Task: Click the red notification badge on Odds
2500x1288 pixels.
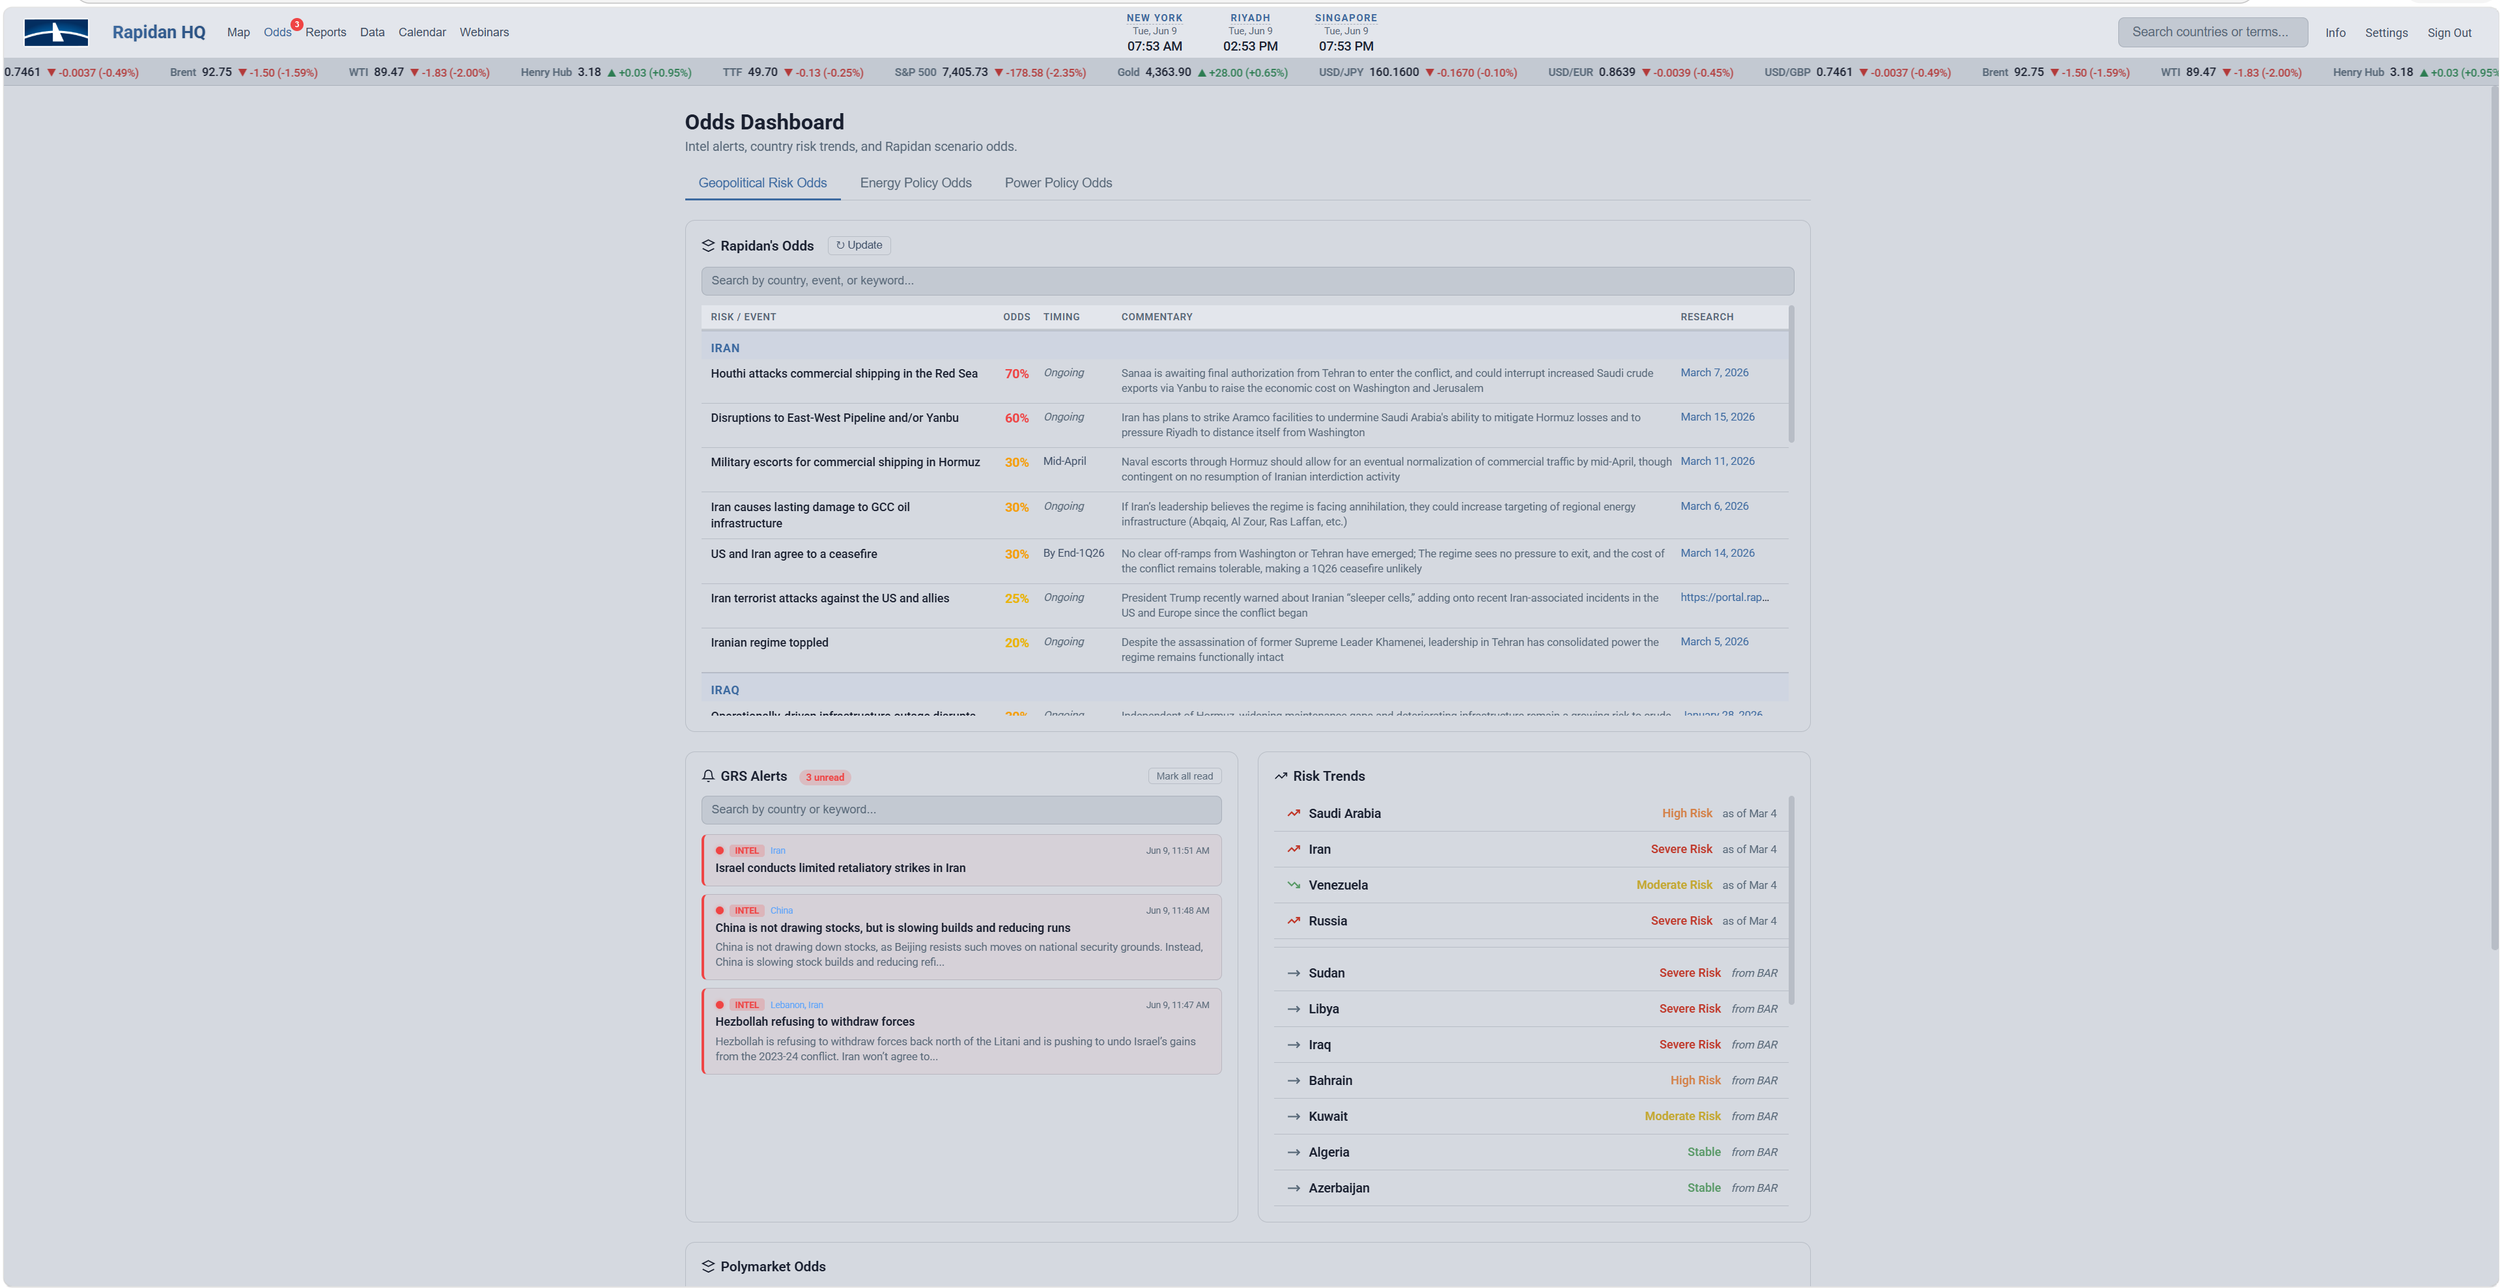Action: (x=297, y=24)
